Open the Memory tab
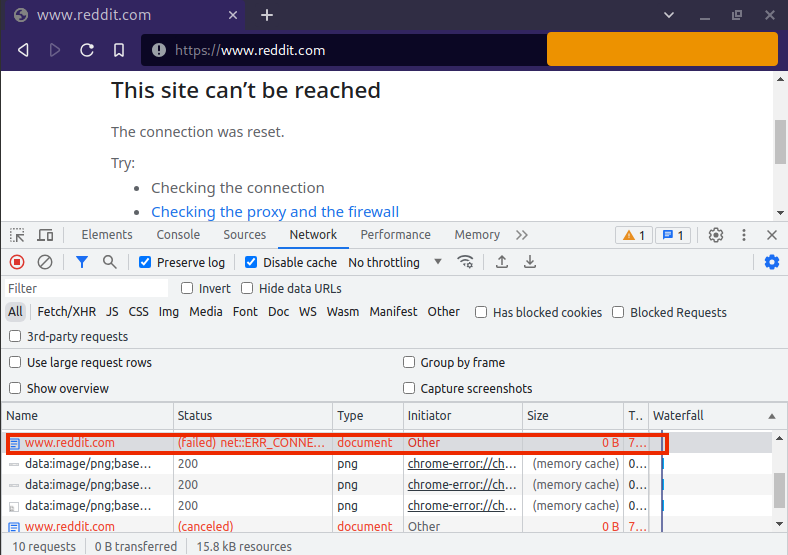The height and width of the screenshot is (555, 788). tap(477, 235)
